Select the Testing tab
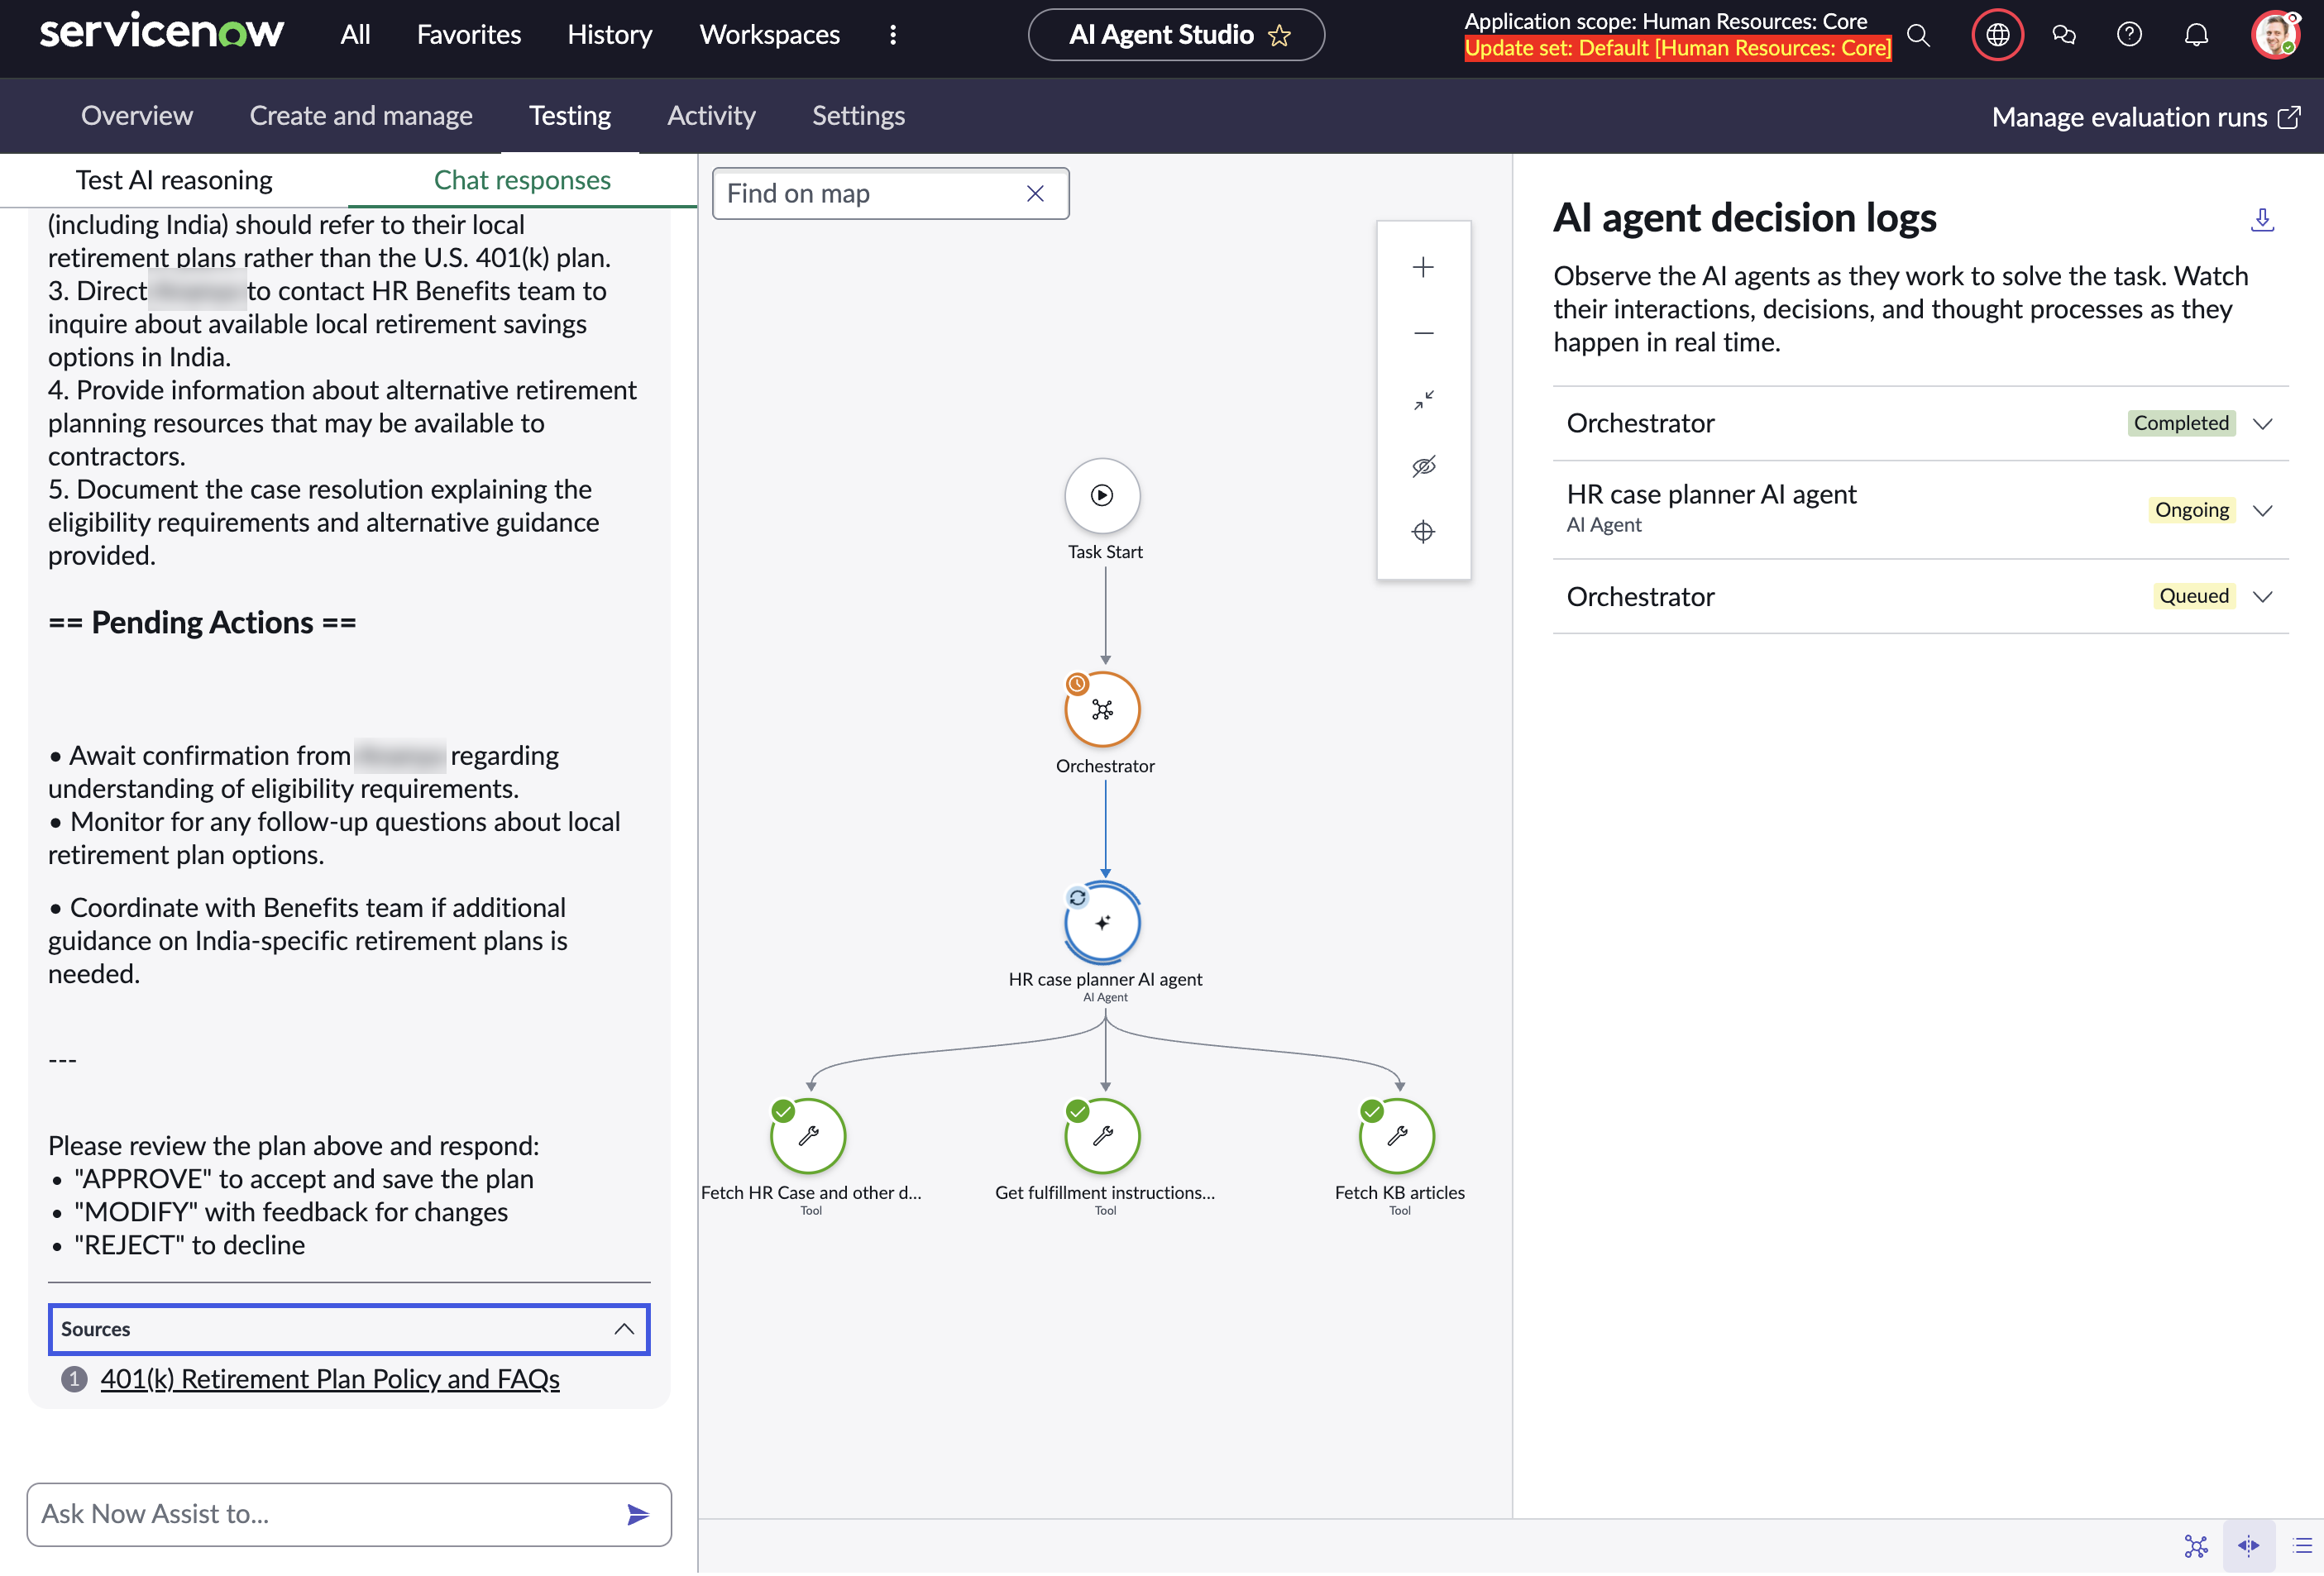This screenshot has width=2324, height=1576. [x=570, y=116]
